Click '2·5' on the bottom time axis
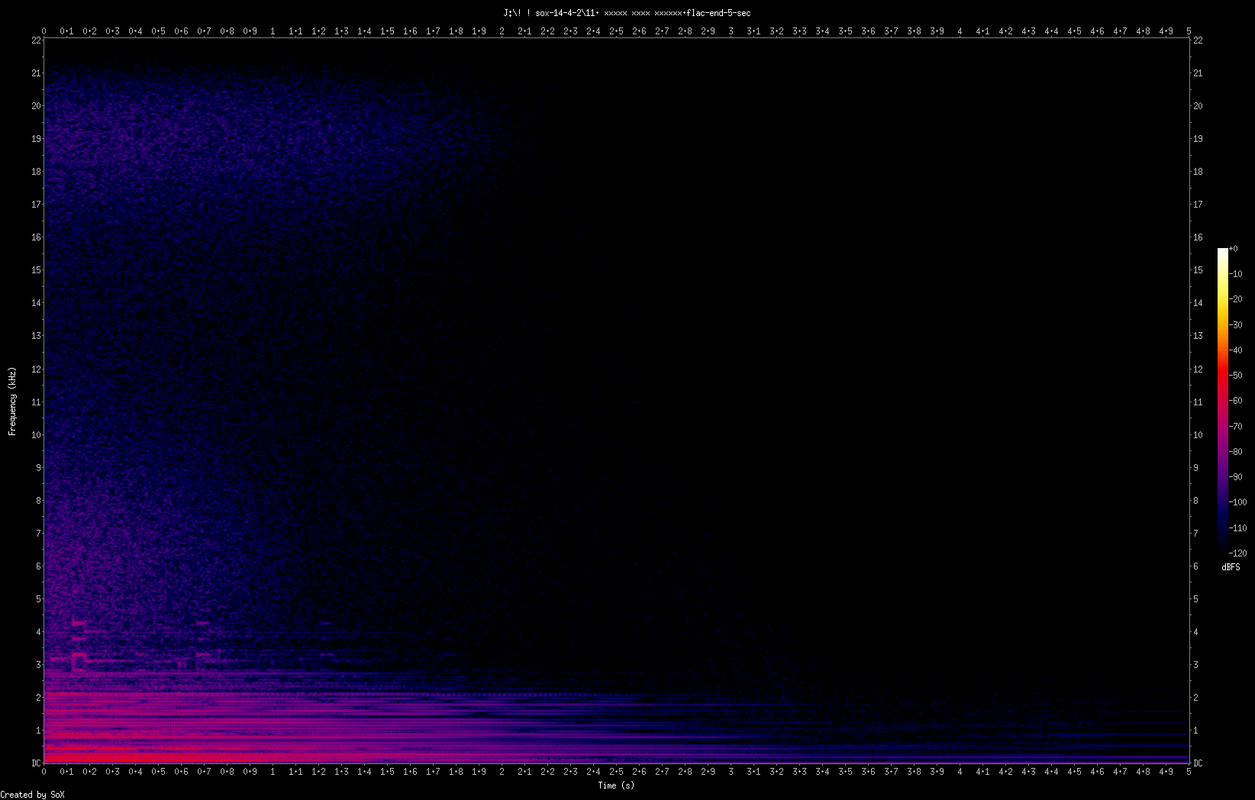1255x800 pixels. point(616,772)
